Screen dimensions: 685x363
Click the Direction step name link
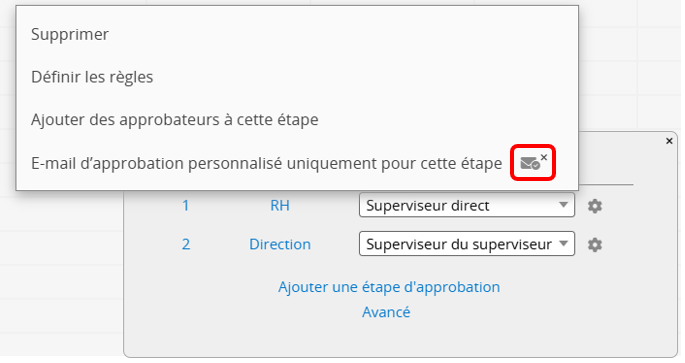280,244
